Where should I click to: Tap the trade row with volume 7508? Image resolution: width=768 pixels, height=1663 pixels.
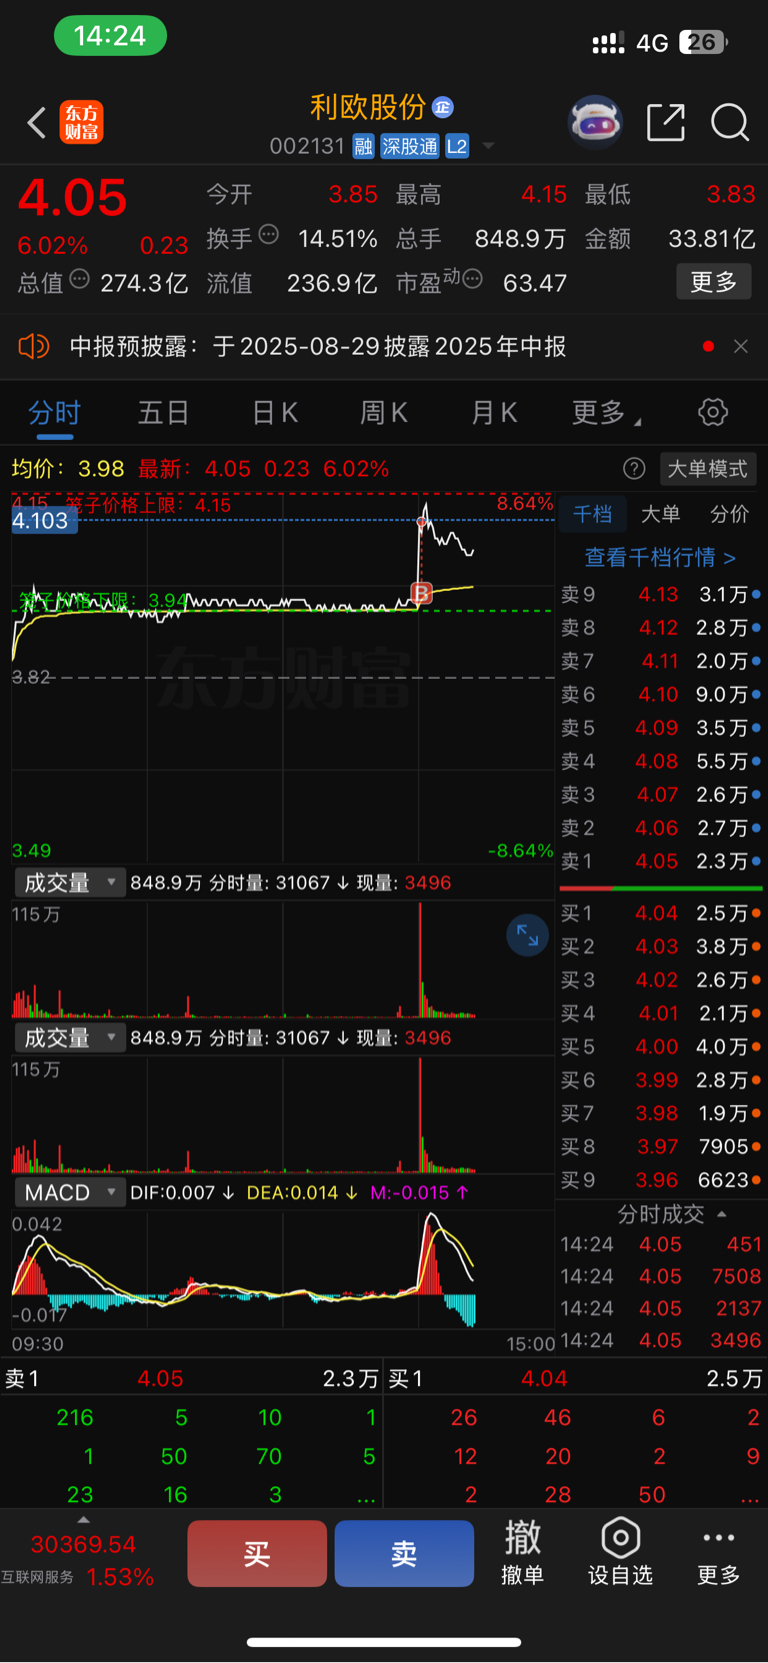pos(660,1276)
